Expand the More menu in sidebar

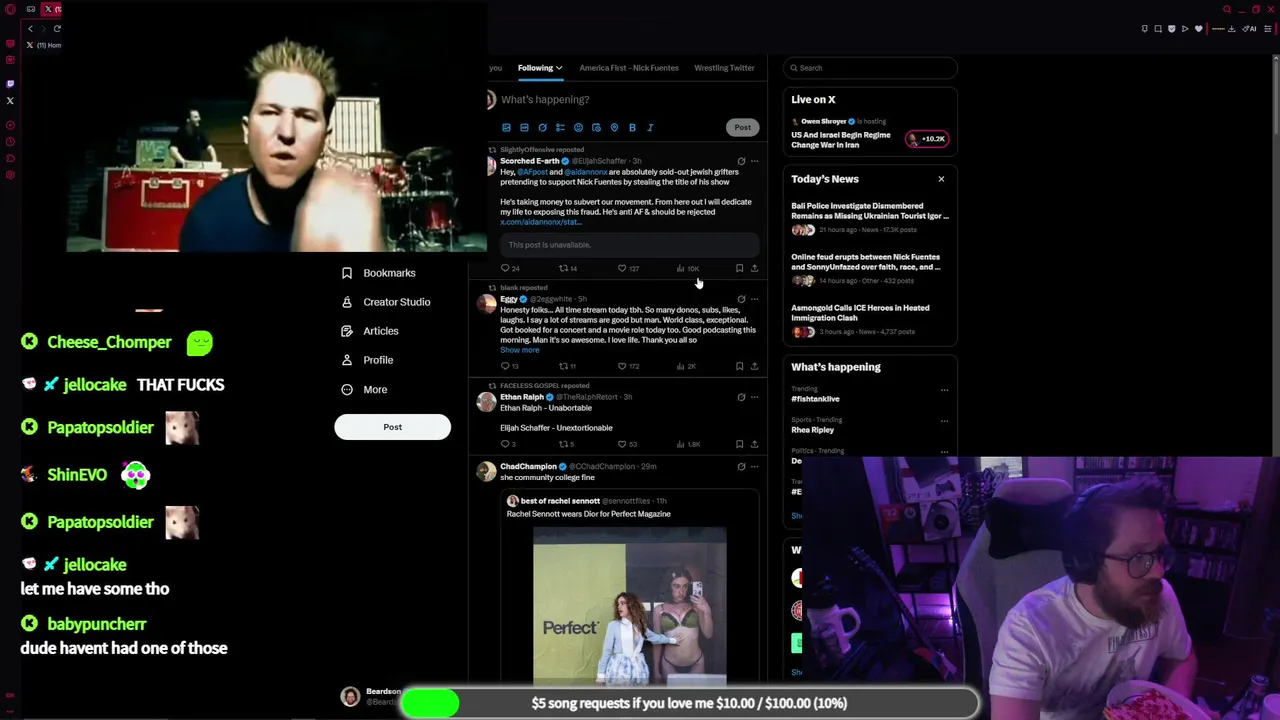(x=364, y=389)
